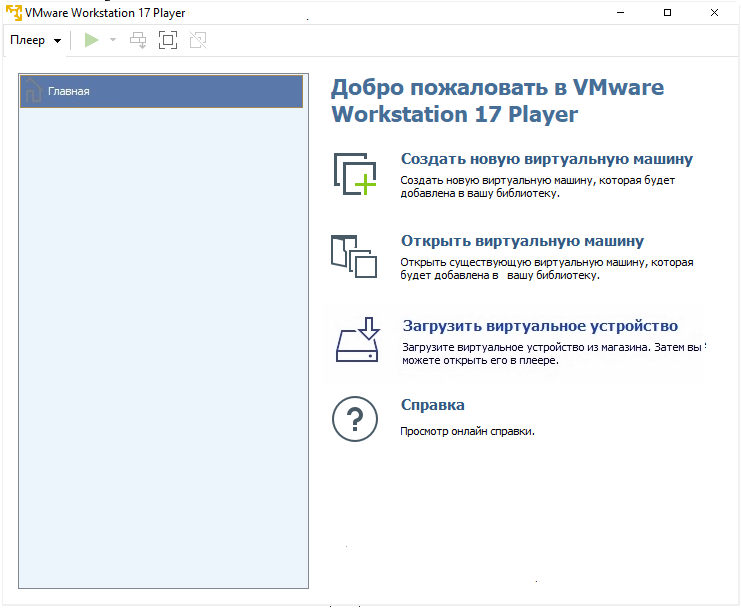Click the open virtual machine icon

[354, 257]
